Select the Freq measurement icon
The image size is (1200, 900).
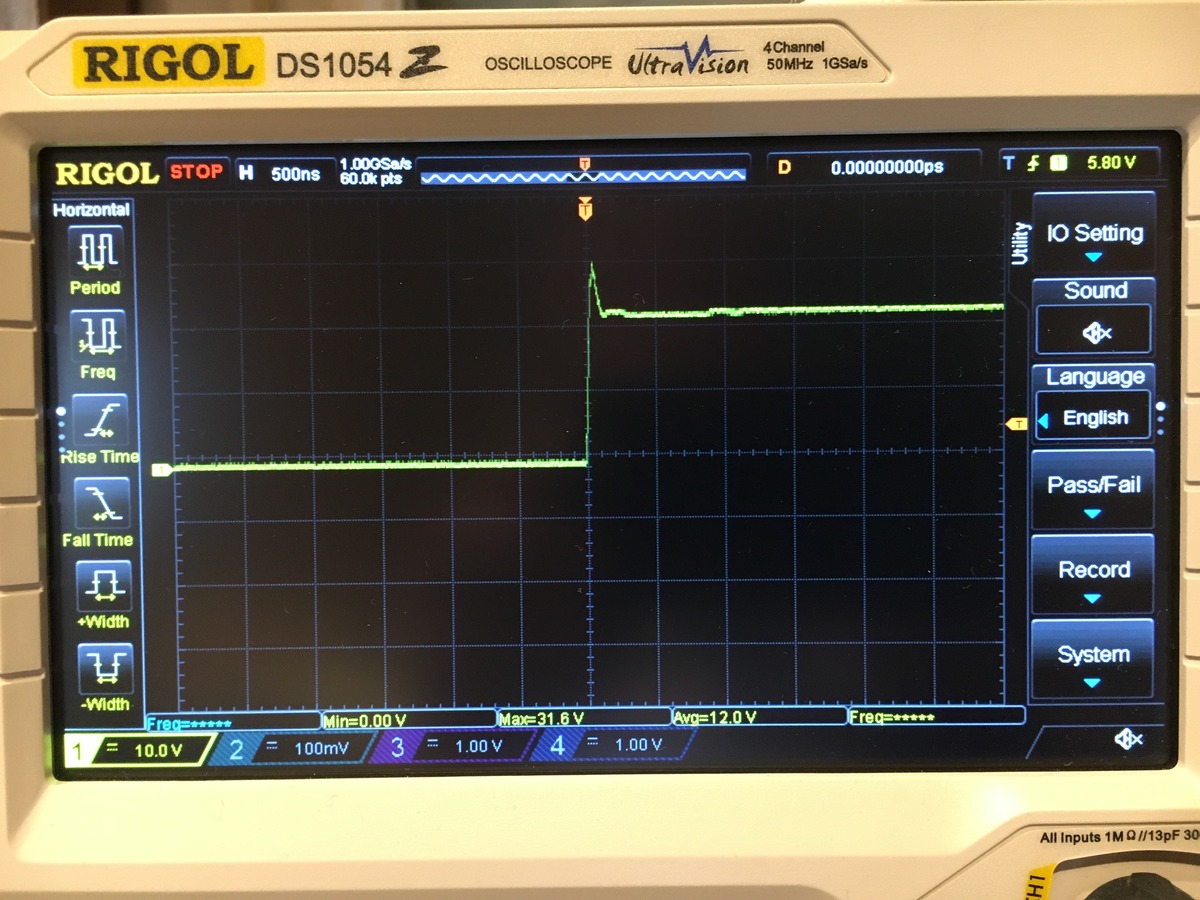[x=99, y=335]
